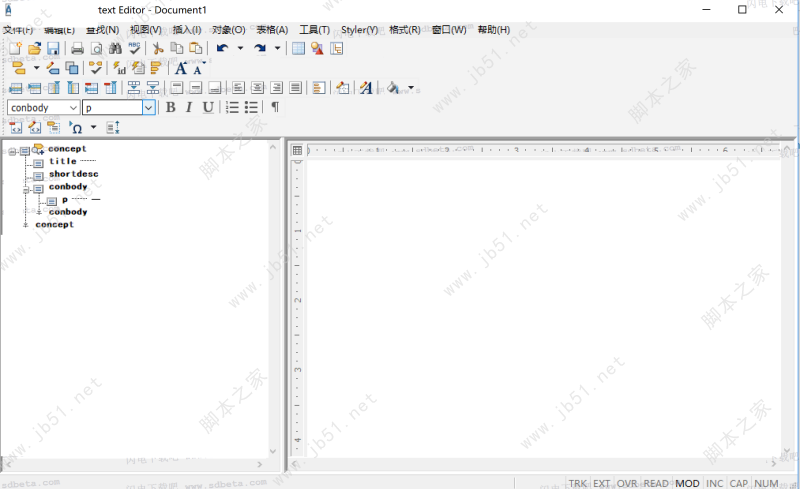The width and height of the screenshot is (800, 489).
Task: Toggle Underline formatting
Action: 208,107
